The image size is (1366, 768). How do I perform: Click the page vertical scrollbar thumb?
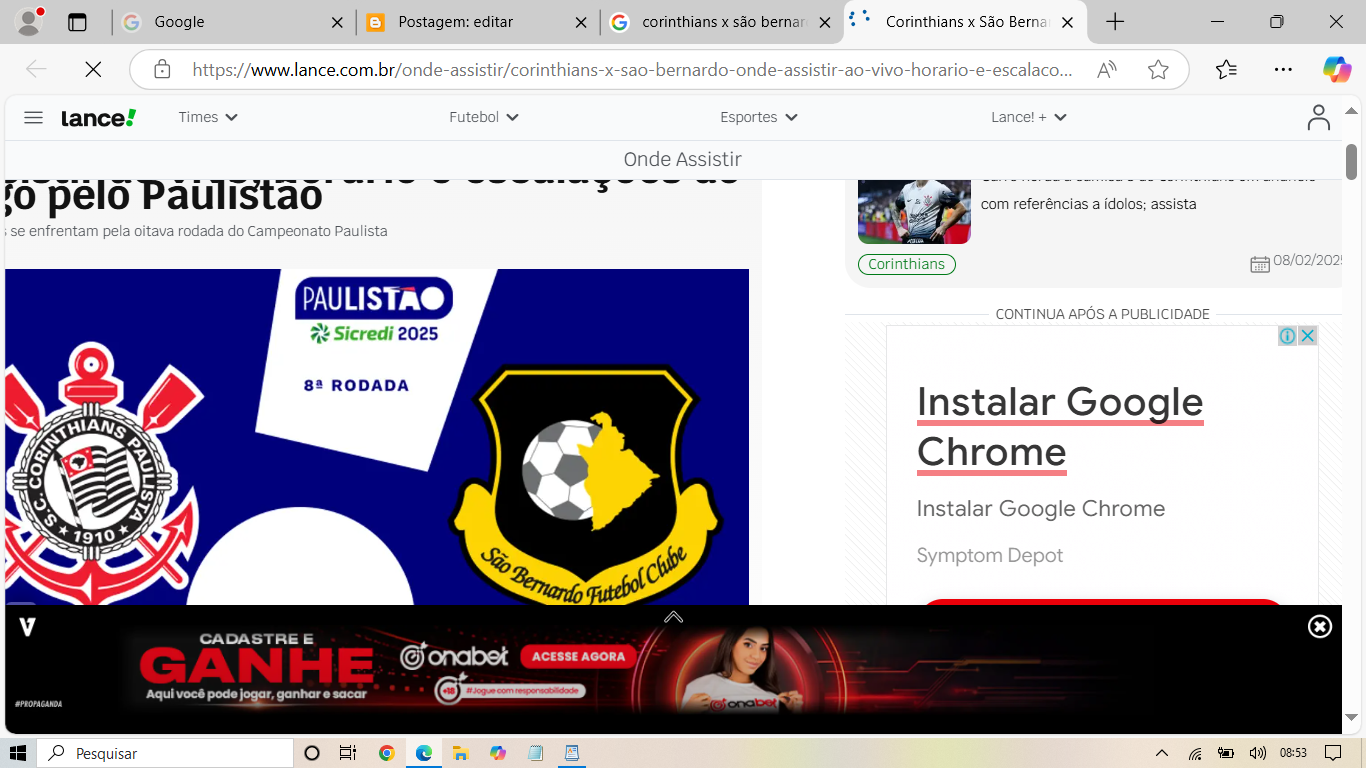(1351, 161)
